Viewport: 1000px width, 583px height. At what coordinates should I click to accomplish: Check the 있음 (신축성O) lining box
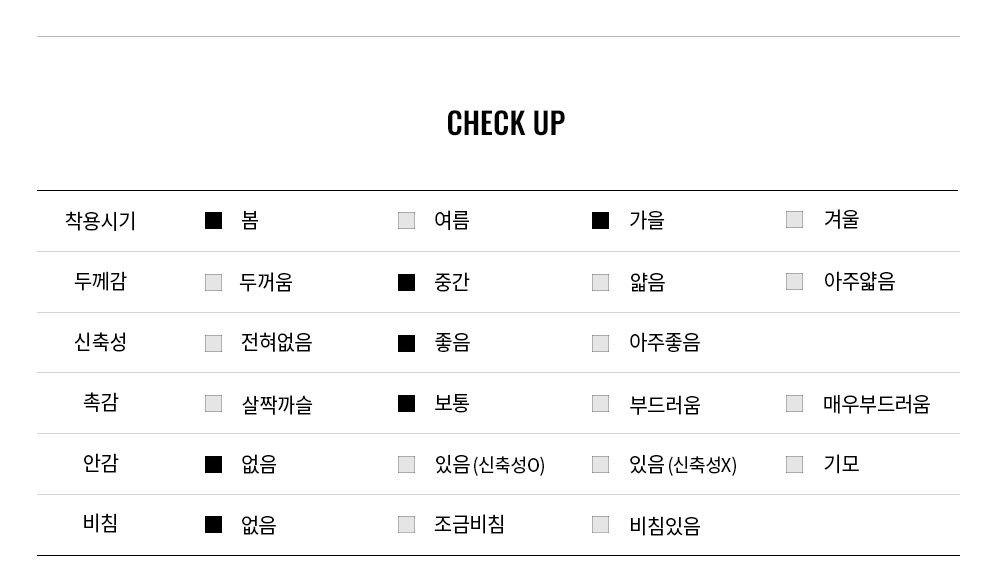406,465
